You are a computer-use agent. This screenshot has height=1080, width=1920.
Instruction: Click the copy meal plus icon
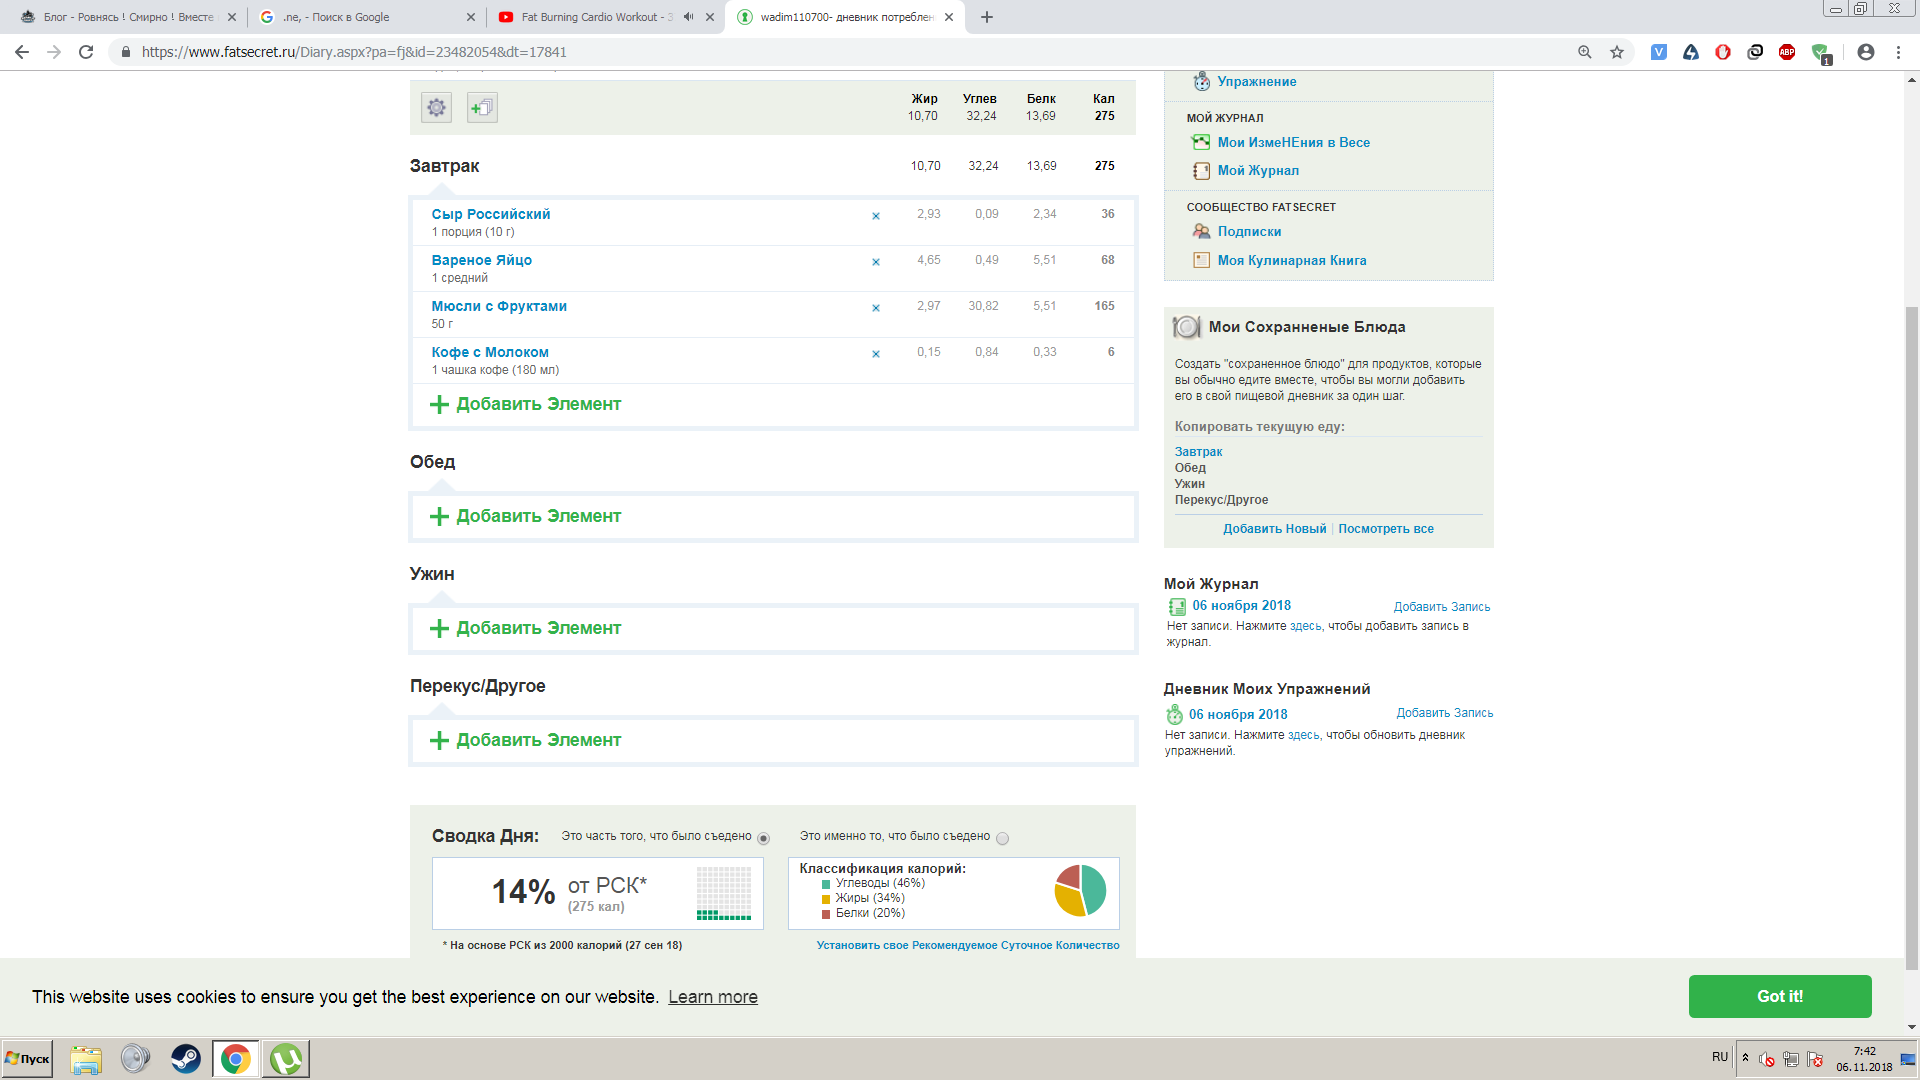click(x=482, y=108)
